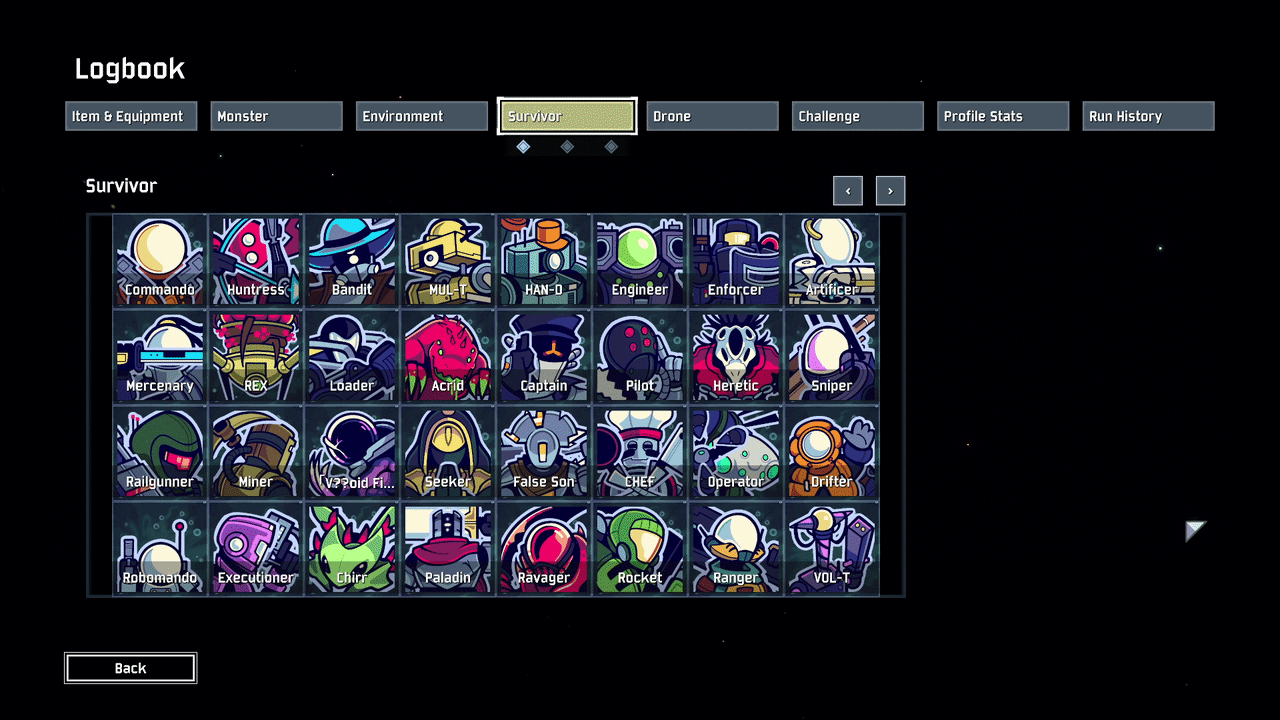1280x720 pixels.
Task: Select the Seeker survivor icon
Action: (x=448, y=452)
